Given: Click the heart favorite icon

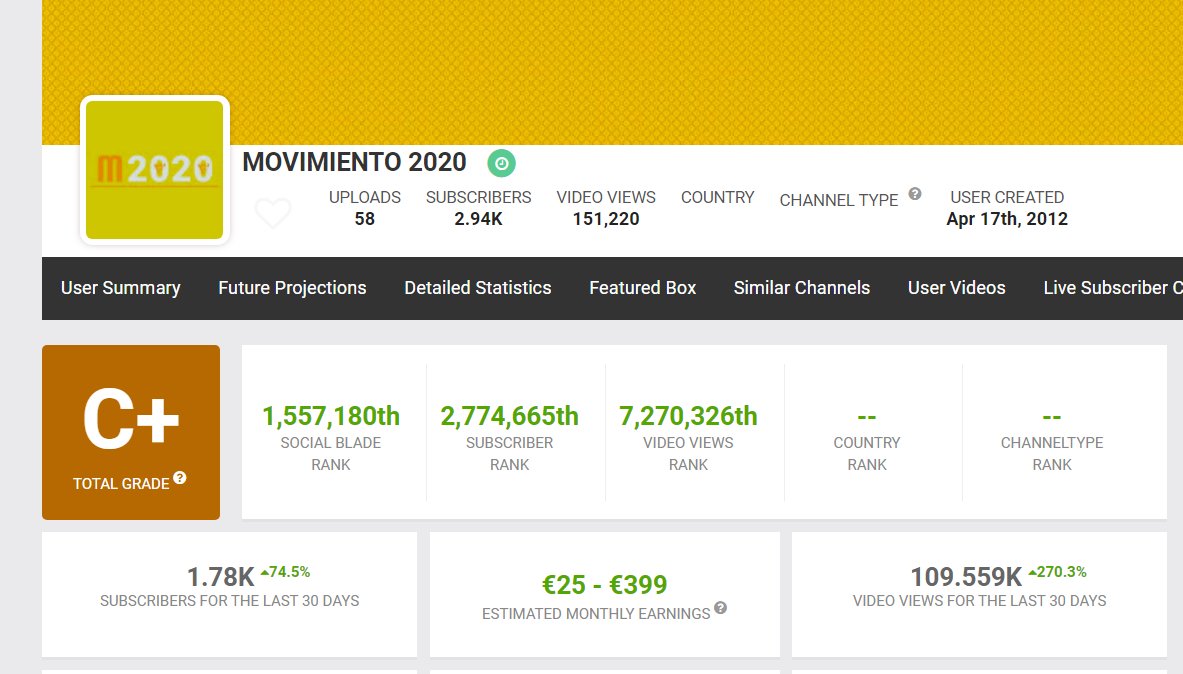Looking at the screenshot, I should click(x=273, y=213).
